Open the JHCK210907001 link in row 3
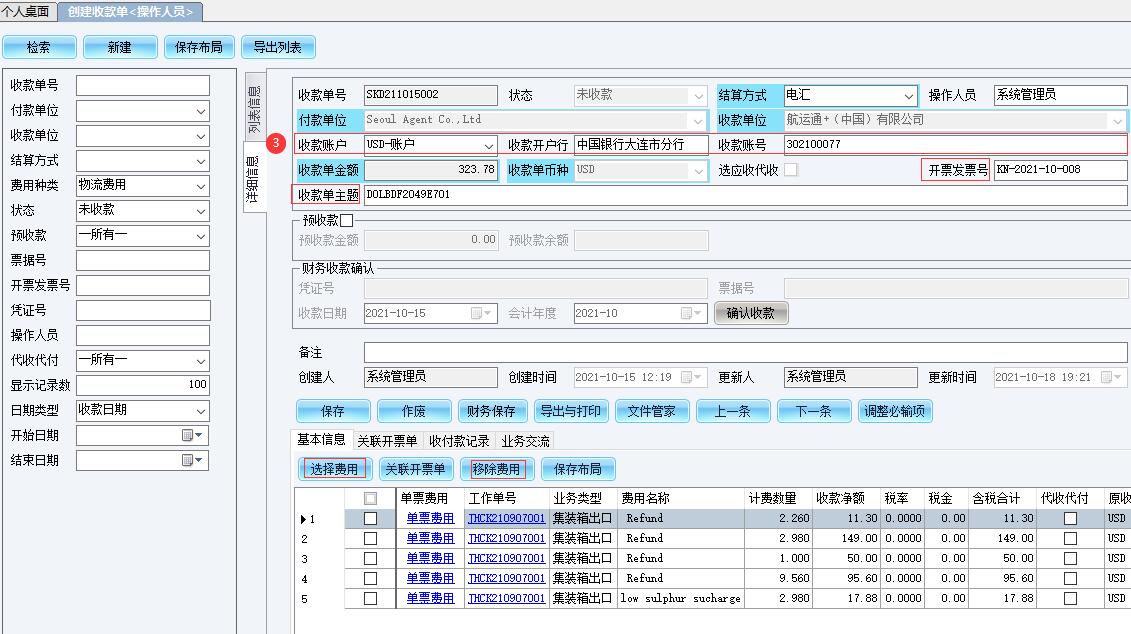Image resolution: width=1131 pixels, height=634 pixels. coord(506,558)
